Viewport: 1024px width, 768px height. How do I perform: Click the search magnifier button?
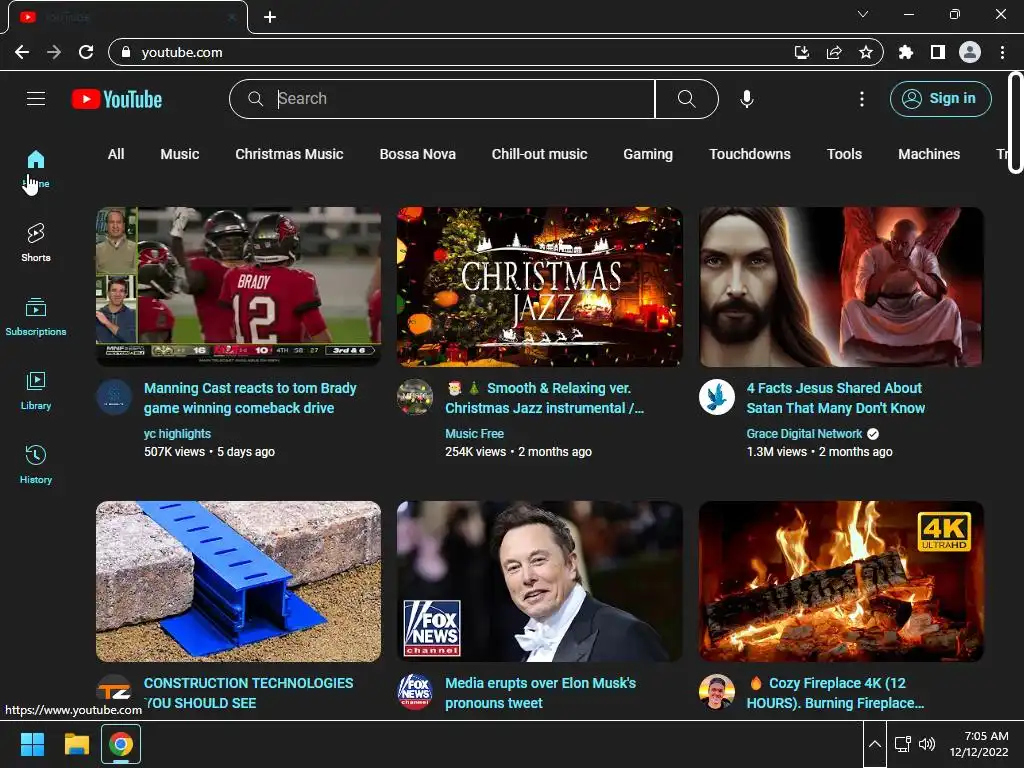click(686, 99)
